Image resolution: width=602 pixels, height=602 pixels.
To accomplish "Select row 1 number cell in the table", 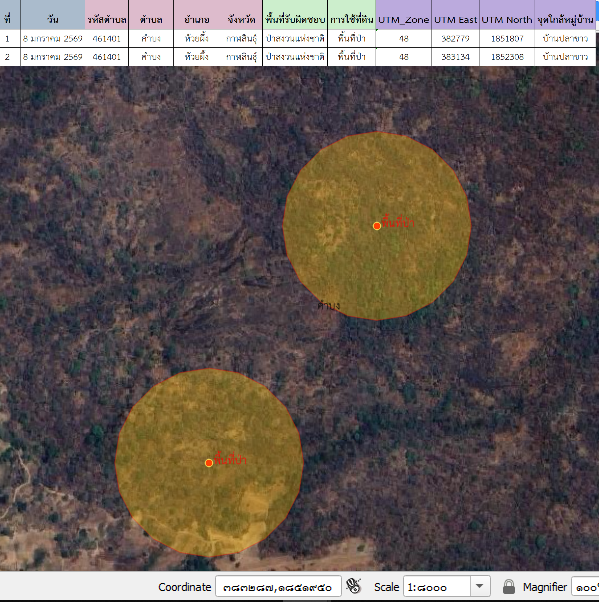I will pyautogui.click(x=8, y=38).
